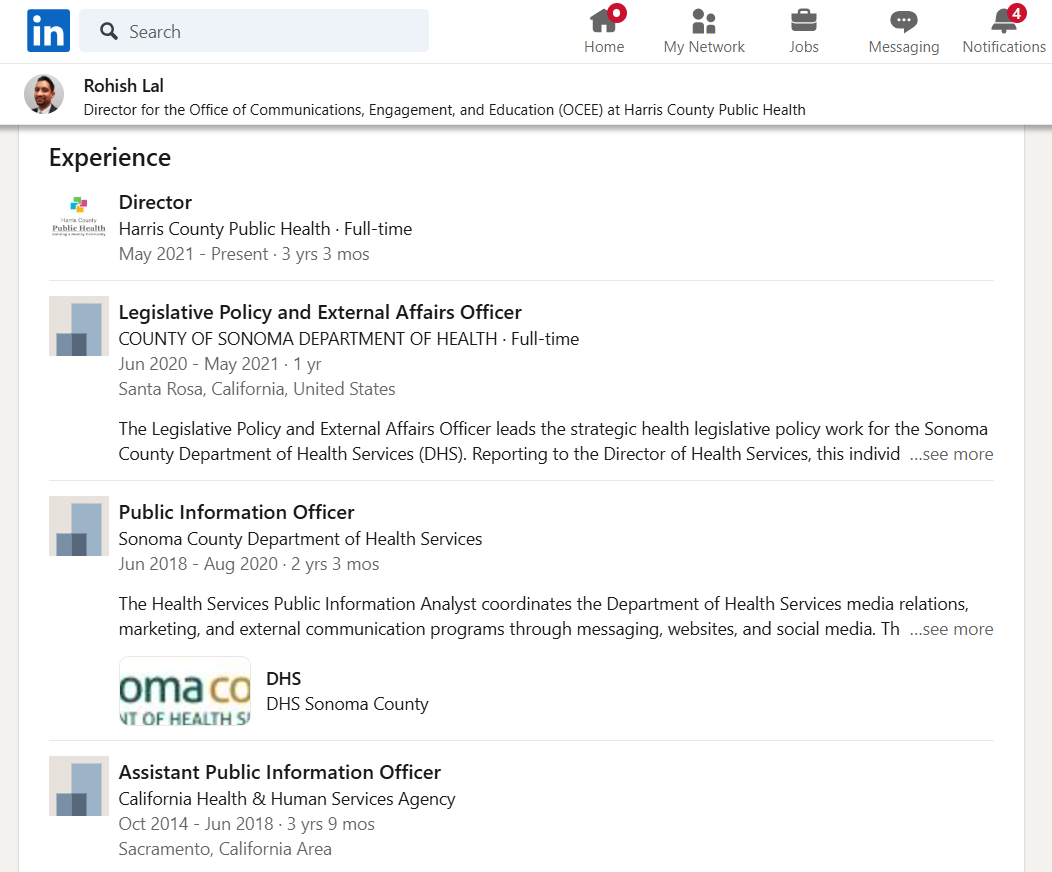This screenshot has height=872, width=1052.
Task: Open Legislative Policy and External Affairs Officer title
Action: (x=320, y=313)
